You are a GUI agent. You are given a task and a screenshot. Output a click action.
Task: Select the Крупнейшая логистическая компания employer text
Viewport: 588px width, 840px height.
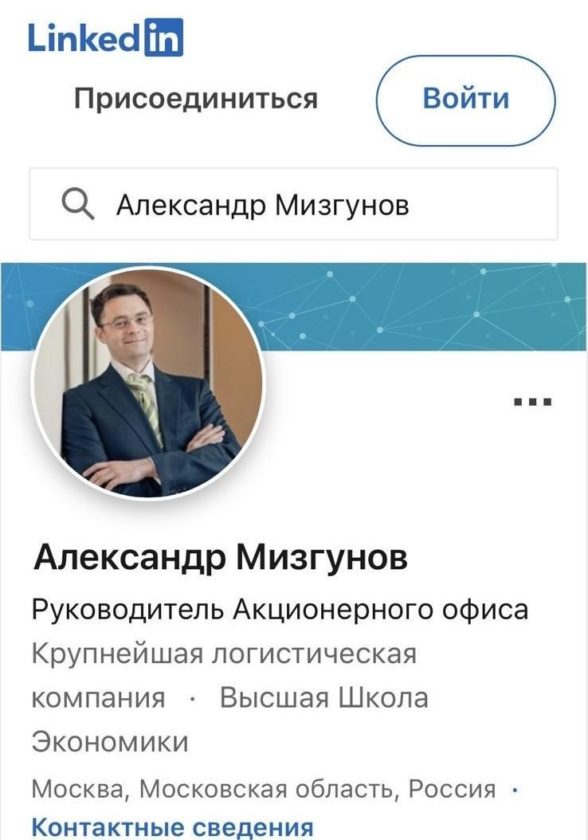(x=223, y=676)
